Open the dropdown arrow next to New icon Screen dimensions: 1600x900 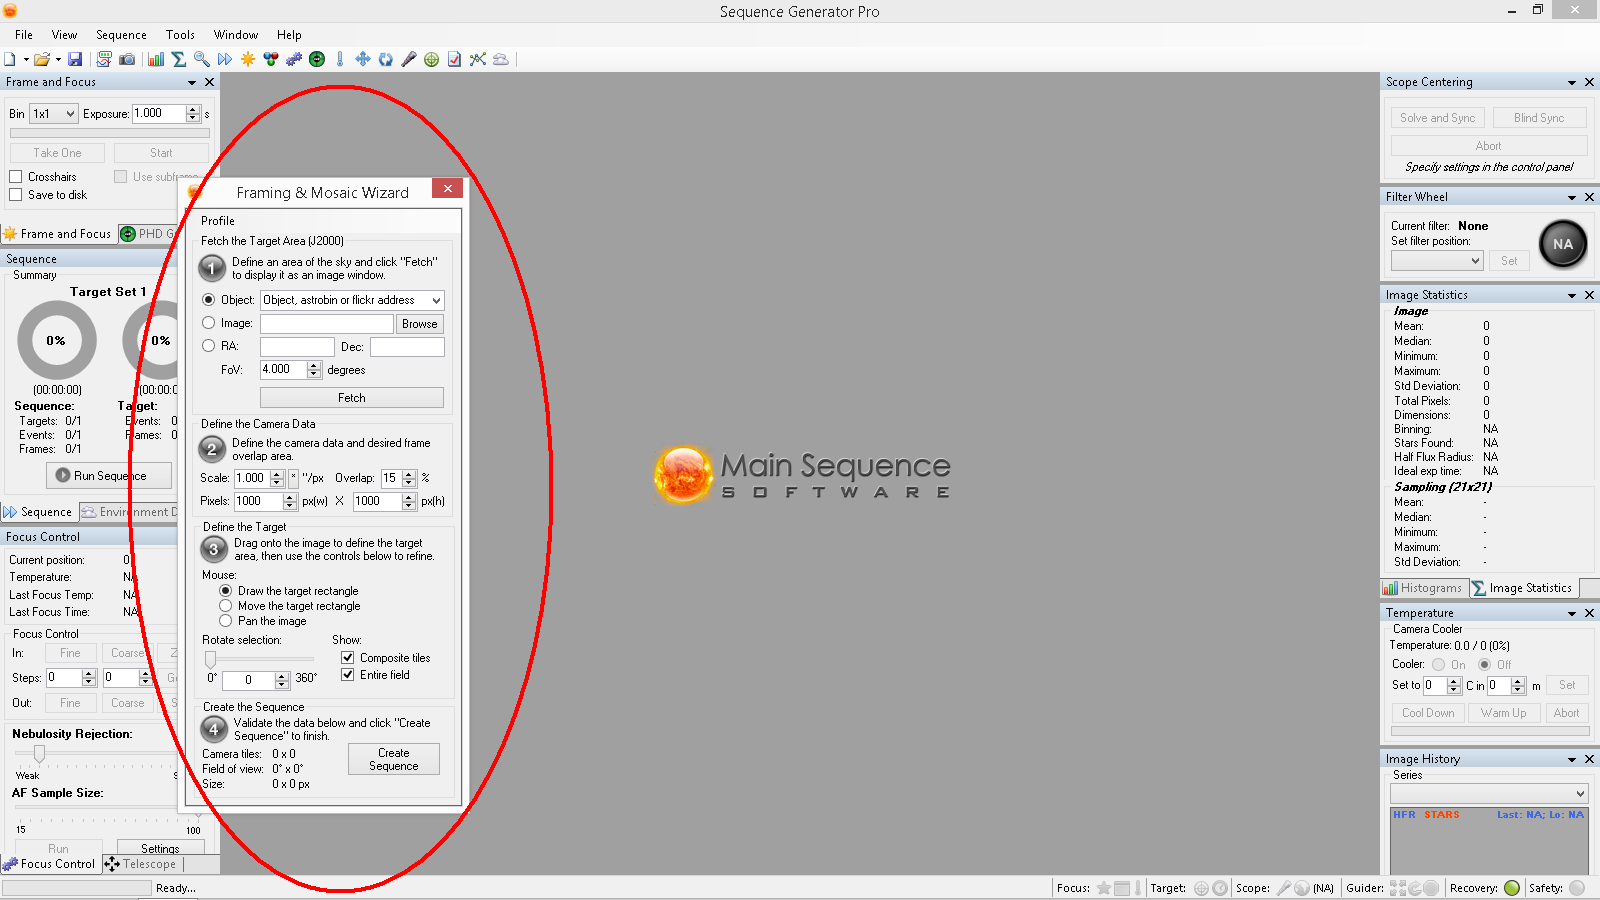click(x=26, y=60)
